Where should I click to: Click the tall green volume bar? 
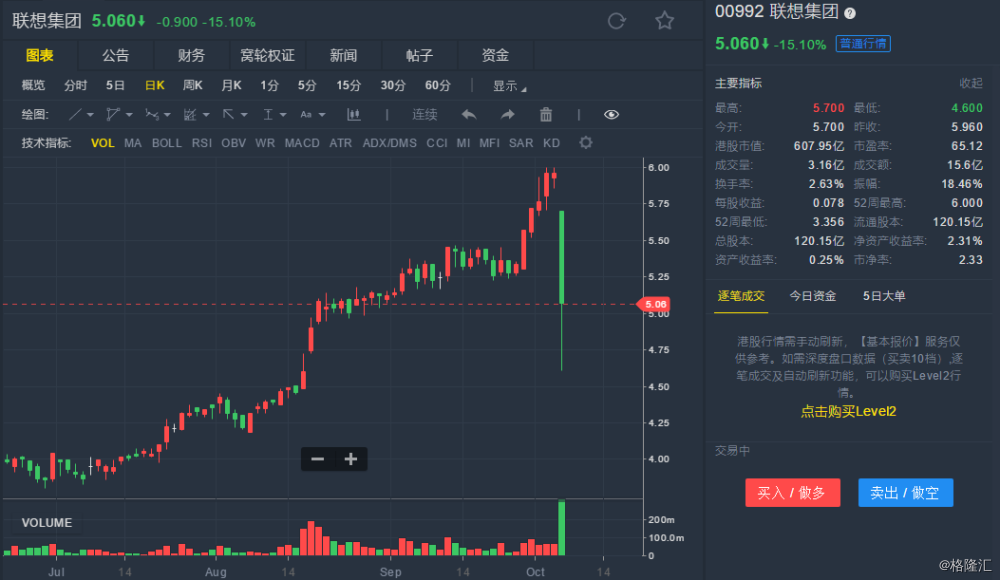click(562, 528)
